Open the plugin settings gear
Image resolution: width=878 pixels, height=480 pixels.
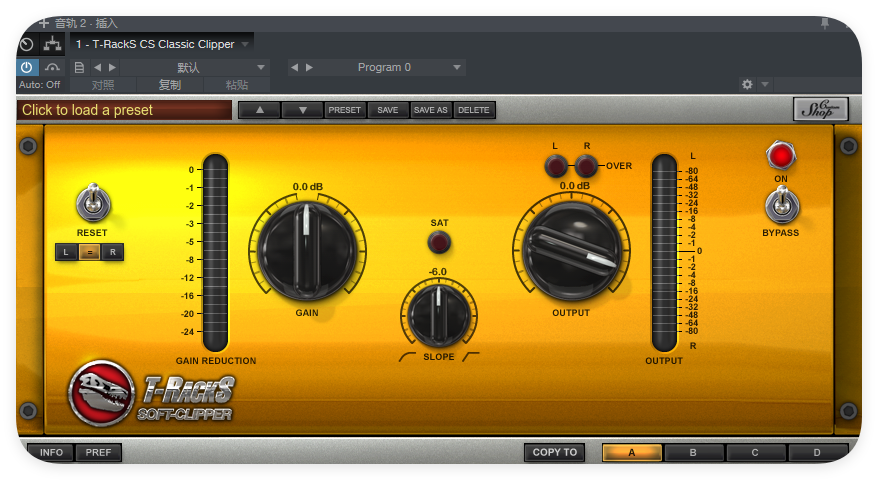(x=747, y=85)
